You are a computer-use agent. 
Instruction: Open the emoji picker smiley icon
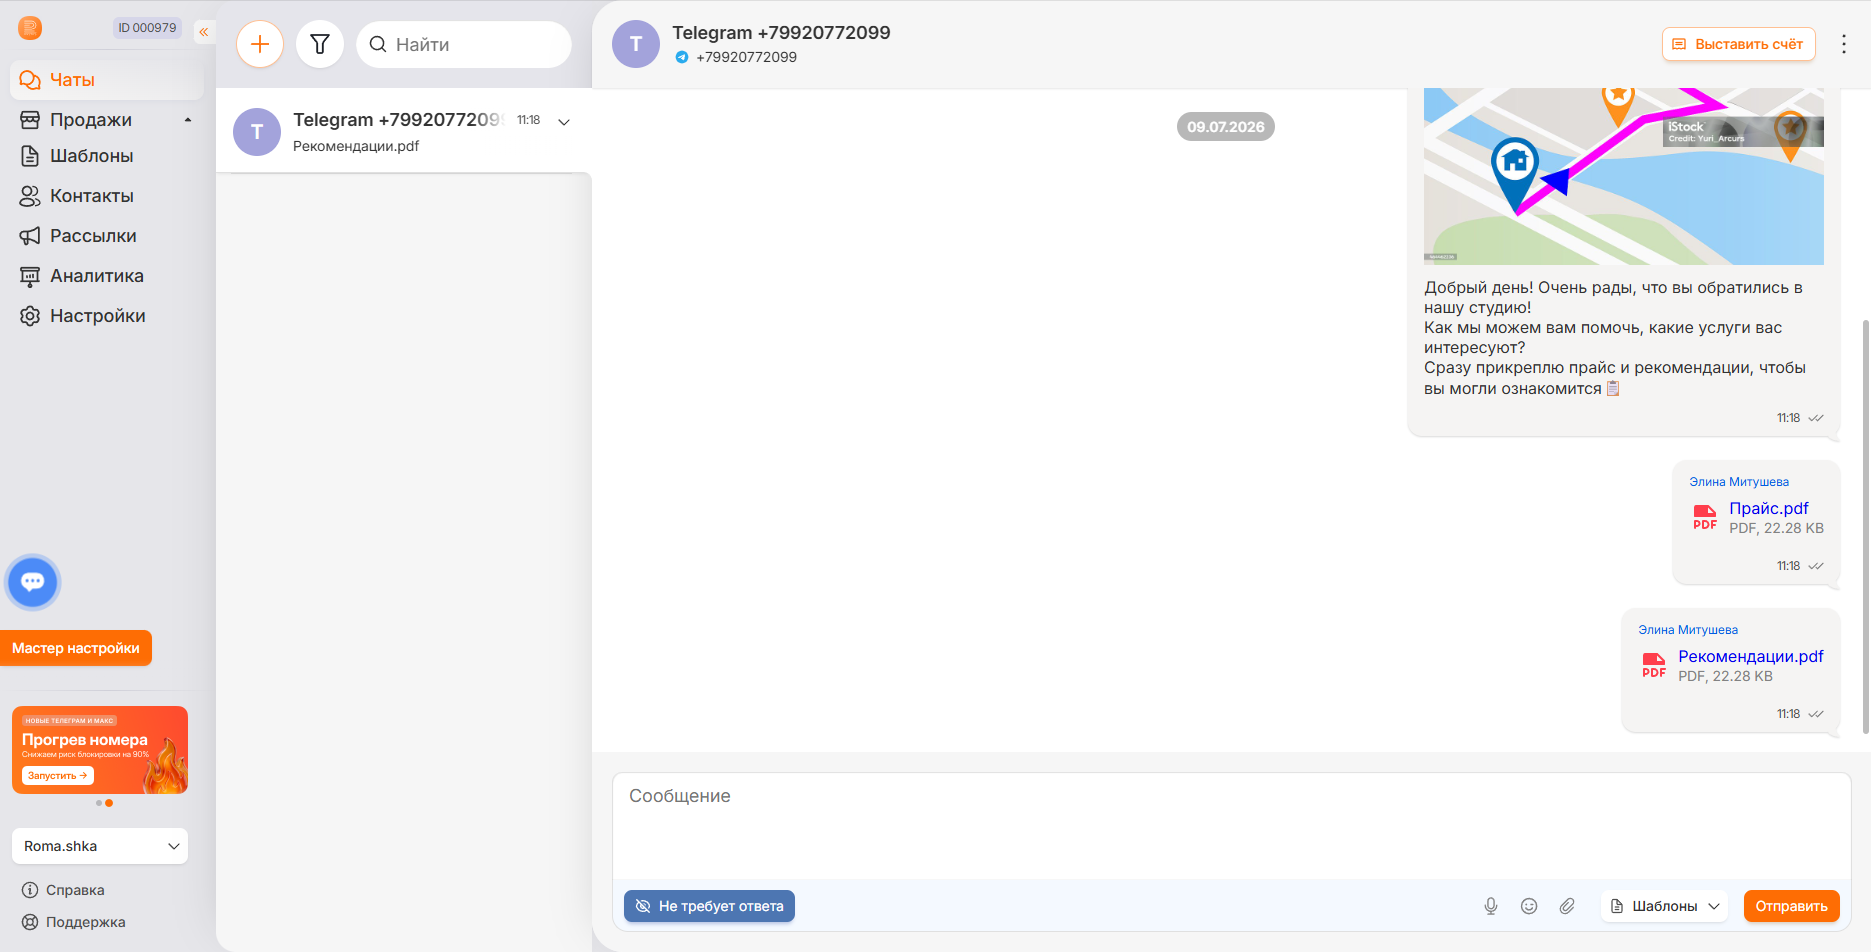pos(1529,906)
